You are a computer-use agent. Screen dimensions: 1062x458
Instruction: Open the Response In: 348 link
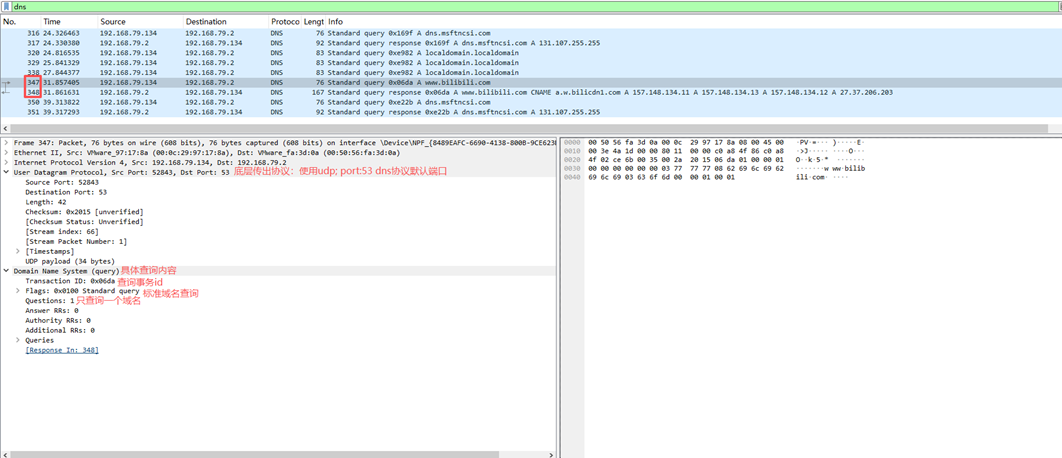click(x=62, y=350)
